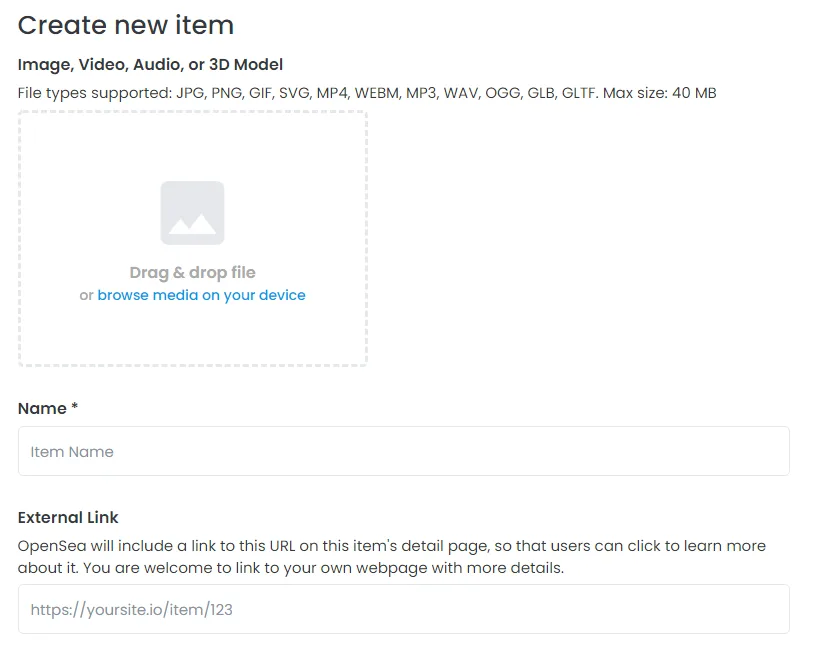Screen dimensions: 818x663
Task: Click the "or" text before the browse link
Action: (x=86, y=296)
